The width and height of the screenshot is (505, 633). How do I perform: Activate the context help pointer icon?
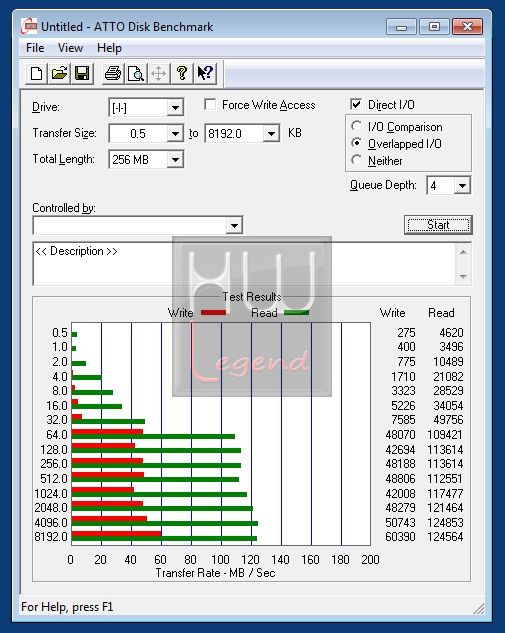click(205, 73)
